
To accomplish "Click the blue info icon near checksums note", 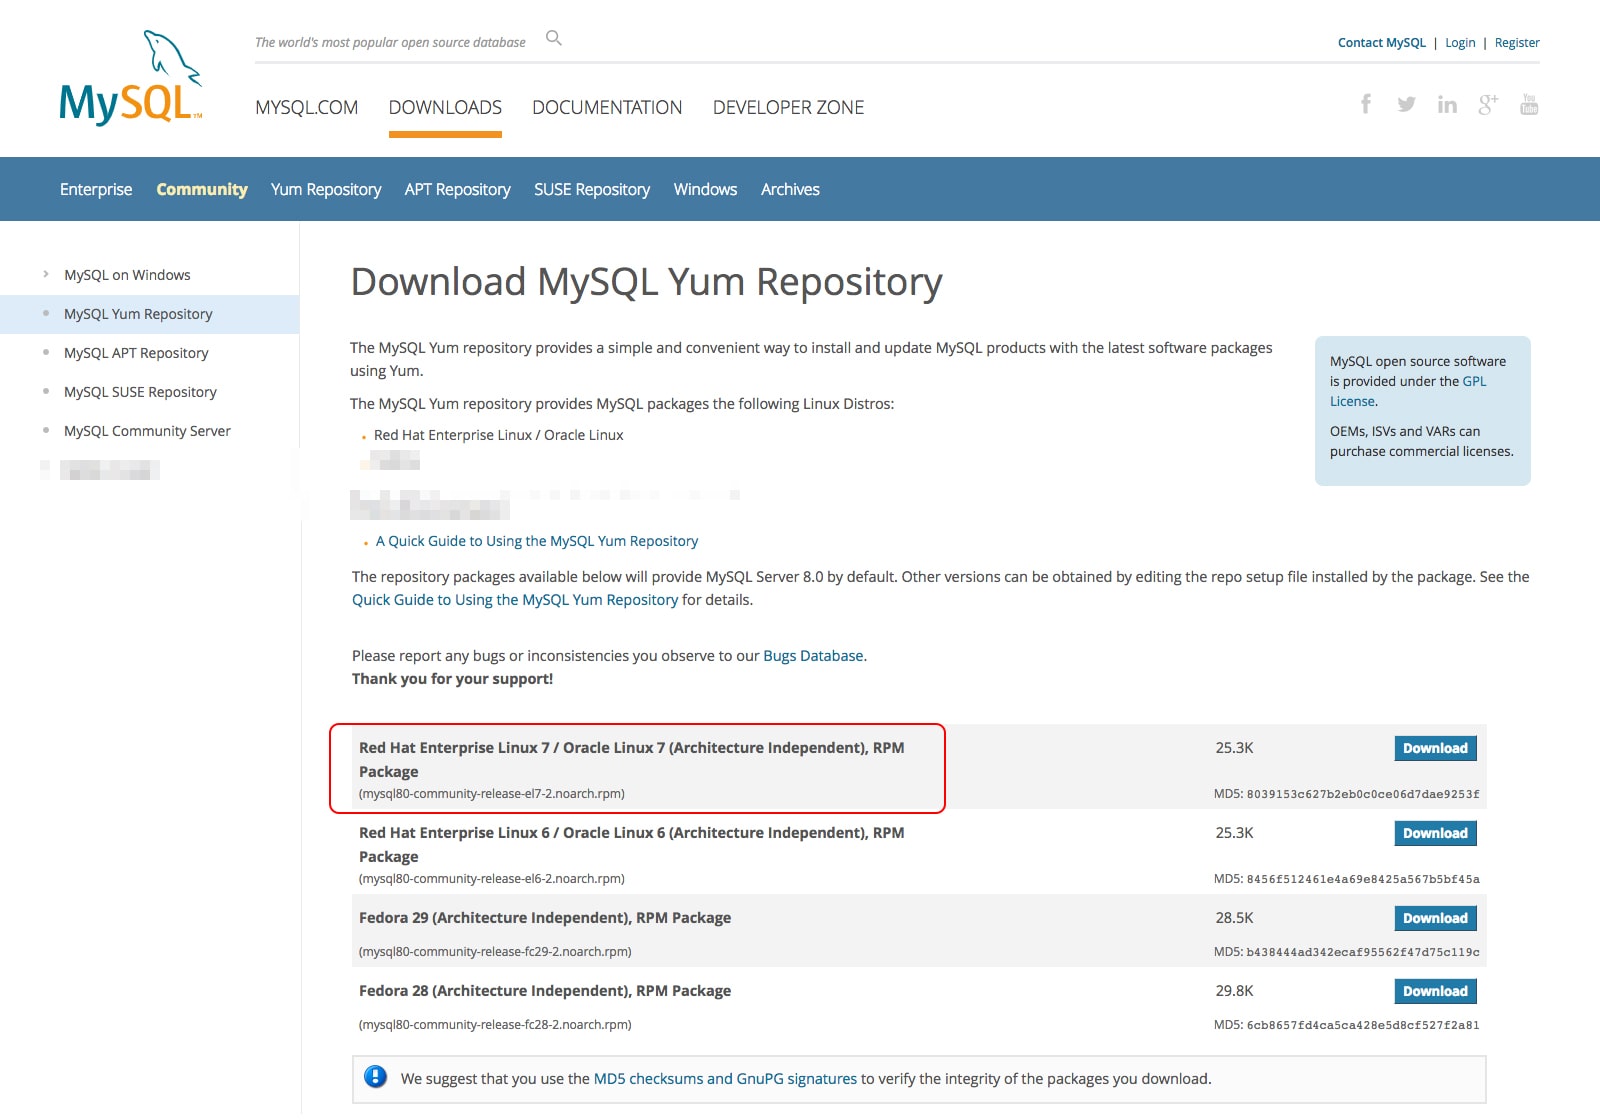I will (x=375, y=1077).
